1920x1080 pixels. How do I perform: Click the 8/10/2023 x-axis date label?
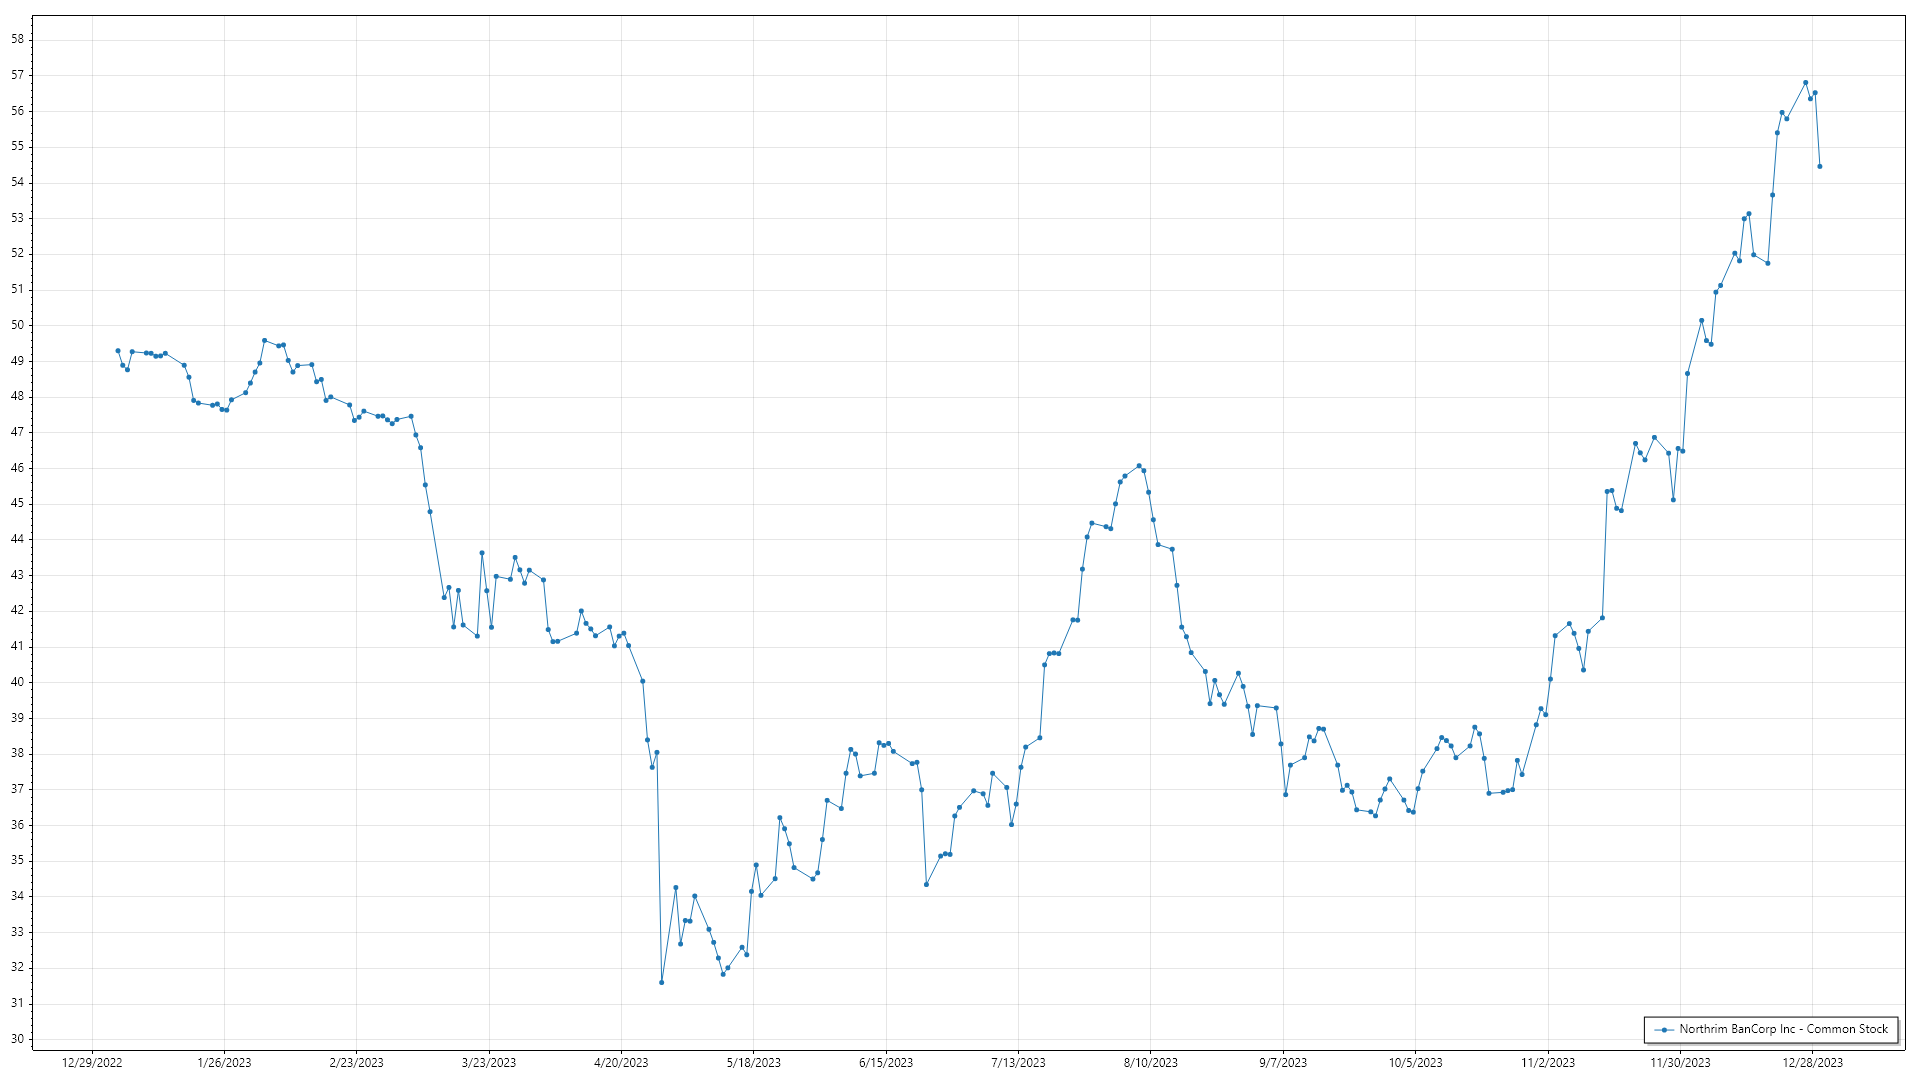click(x=1150, y=1063)
